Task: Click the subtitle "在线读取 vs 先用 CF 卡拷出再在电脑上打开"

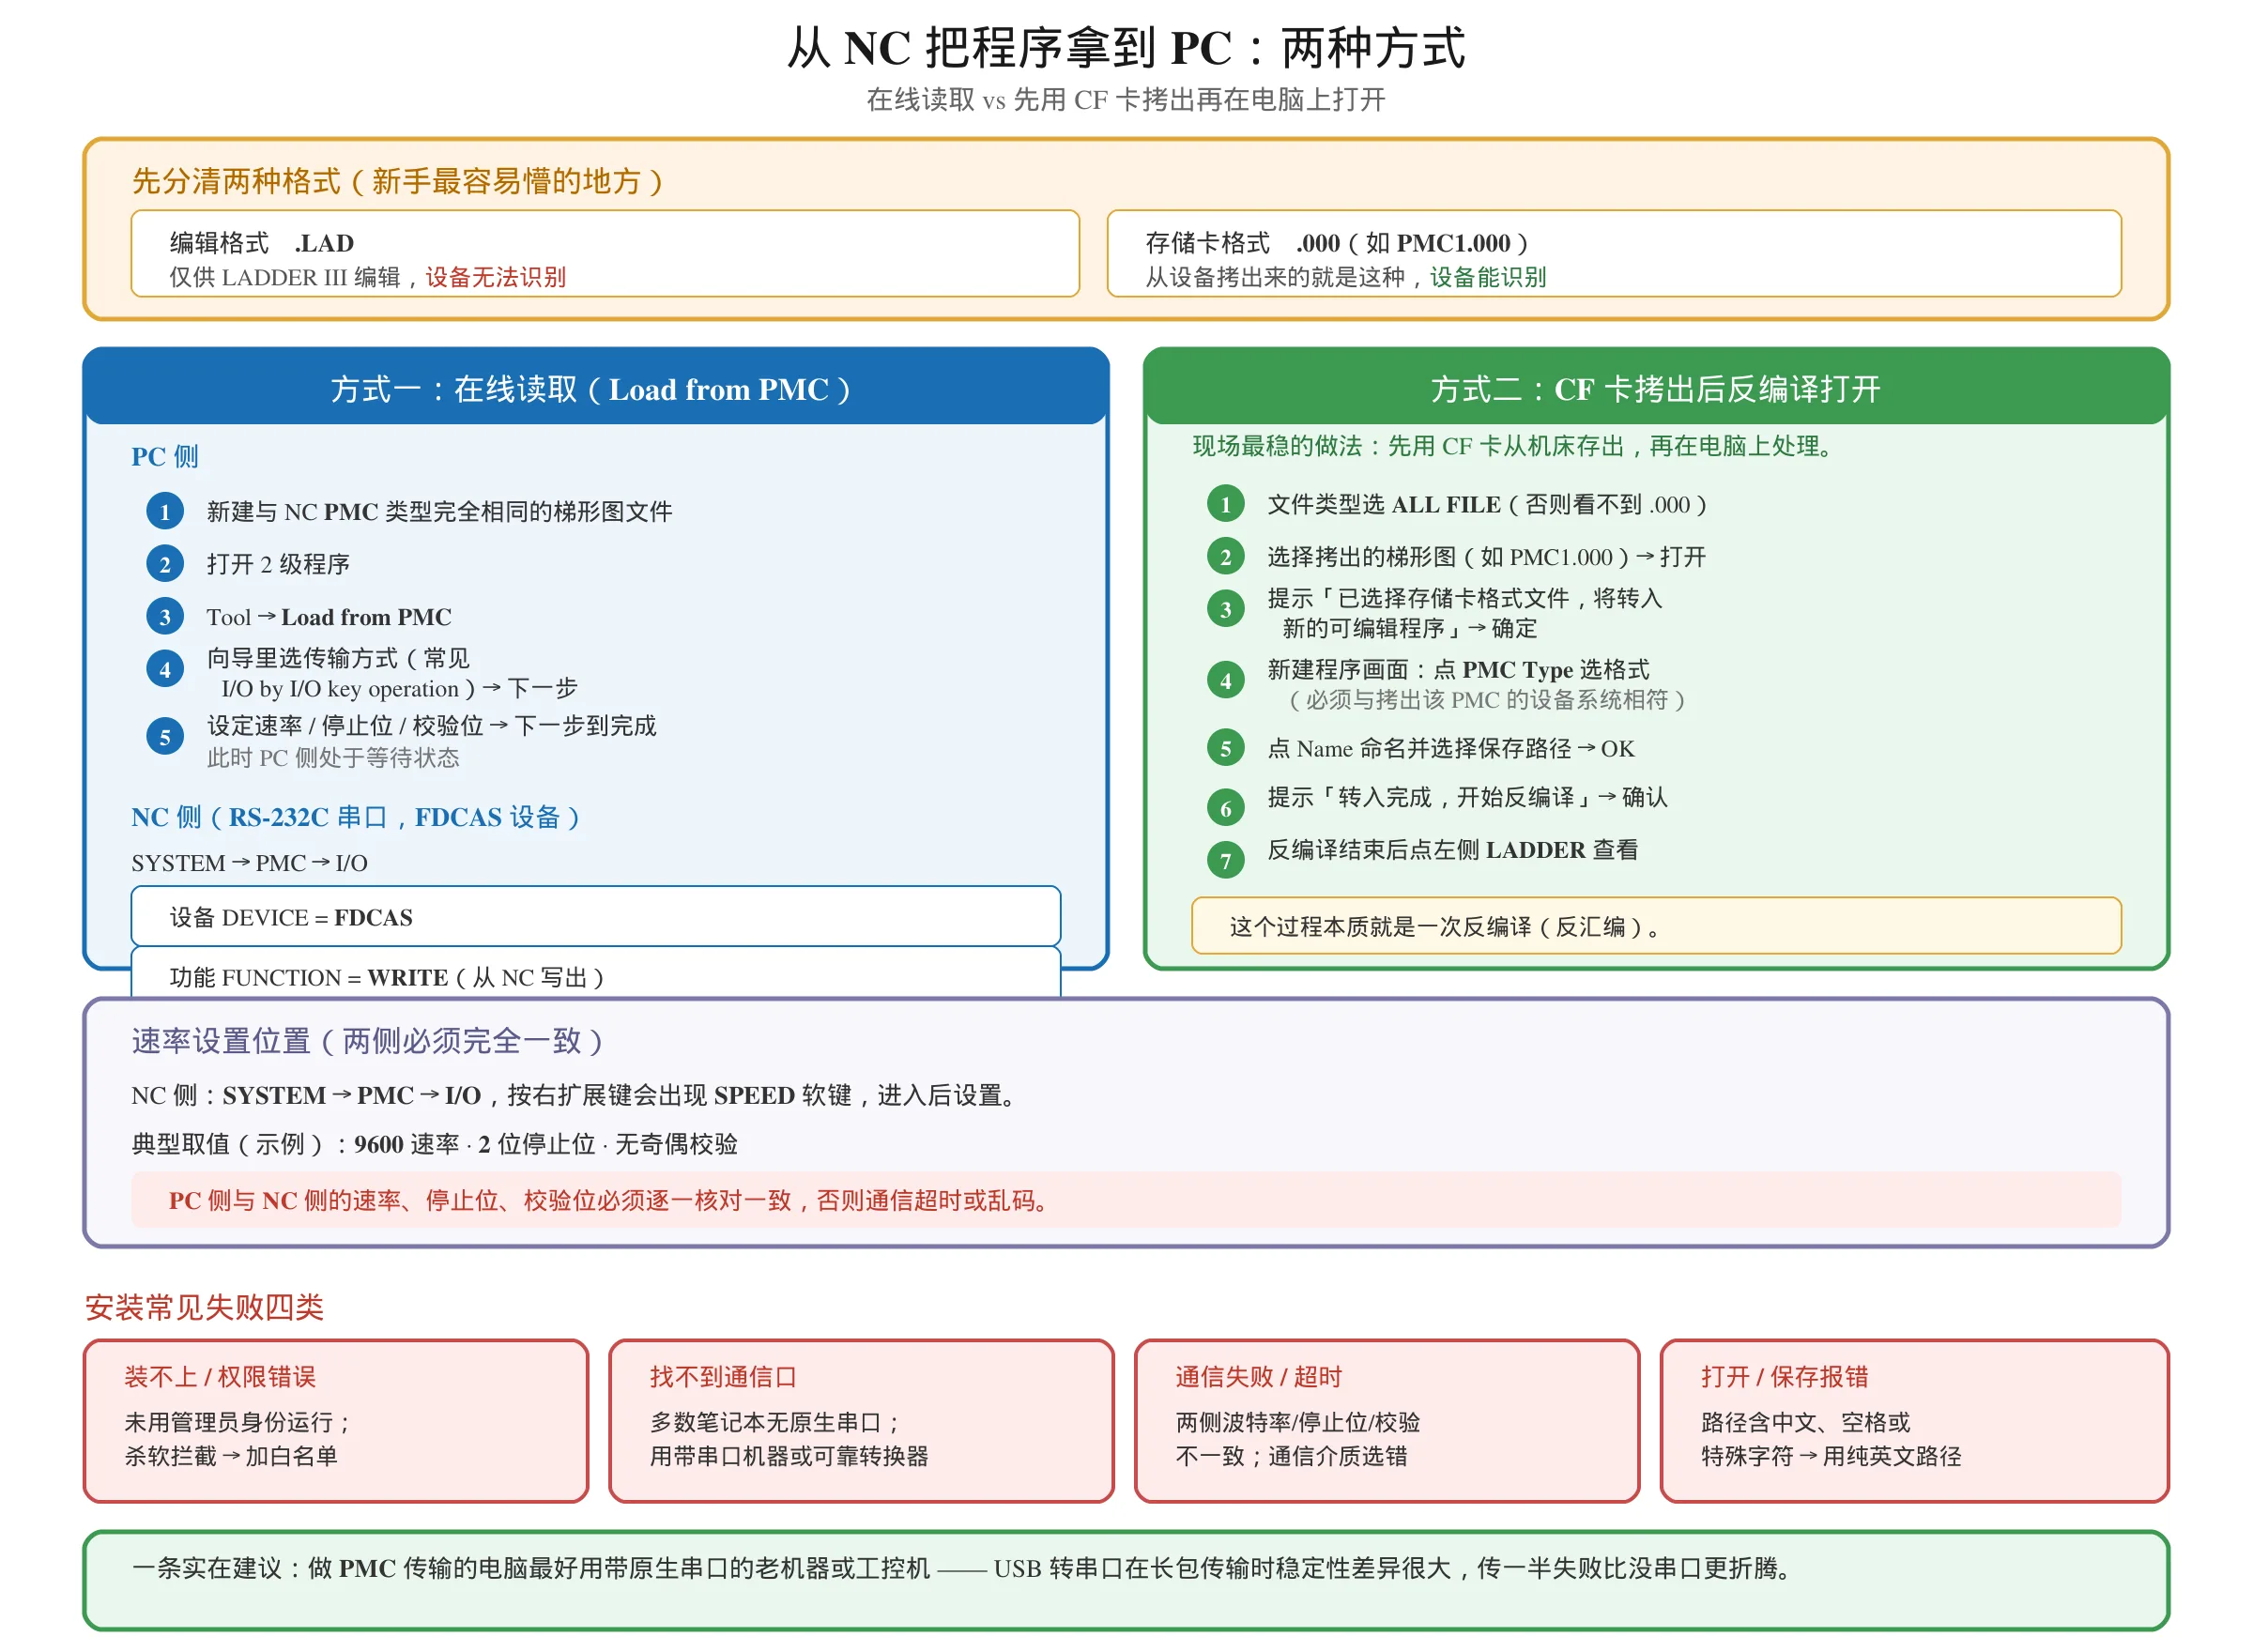Action: pos(1126,100)
